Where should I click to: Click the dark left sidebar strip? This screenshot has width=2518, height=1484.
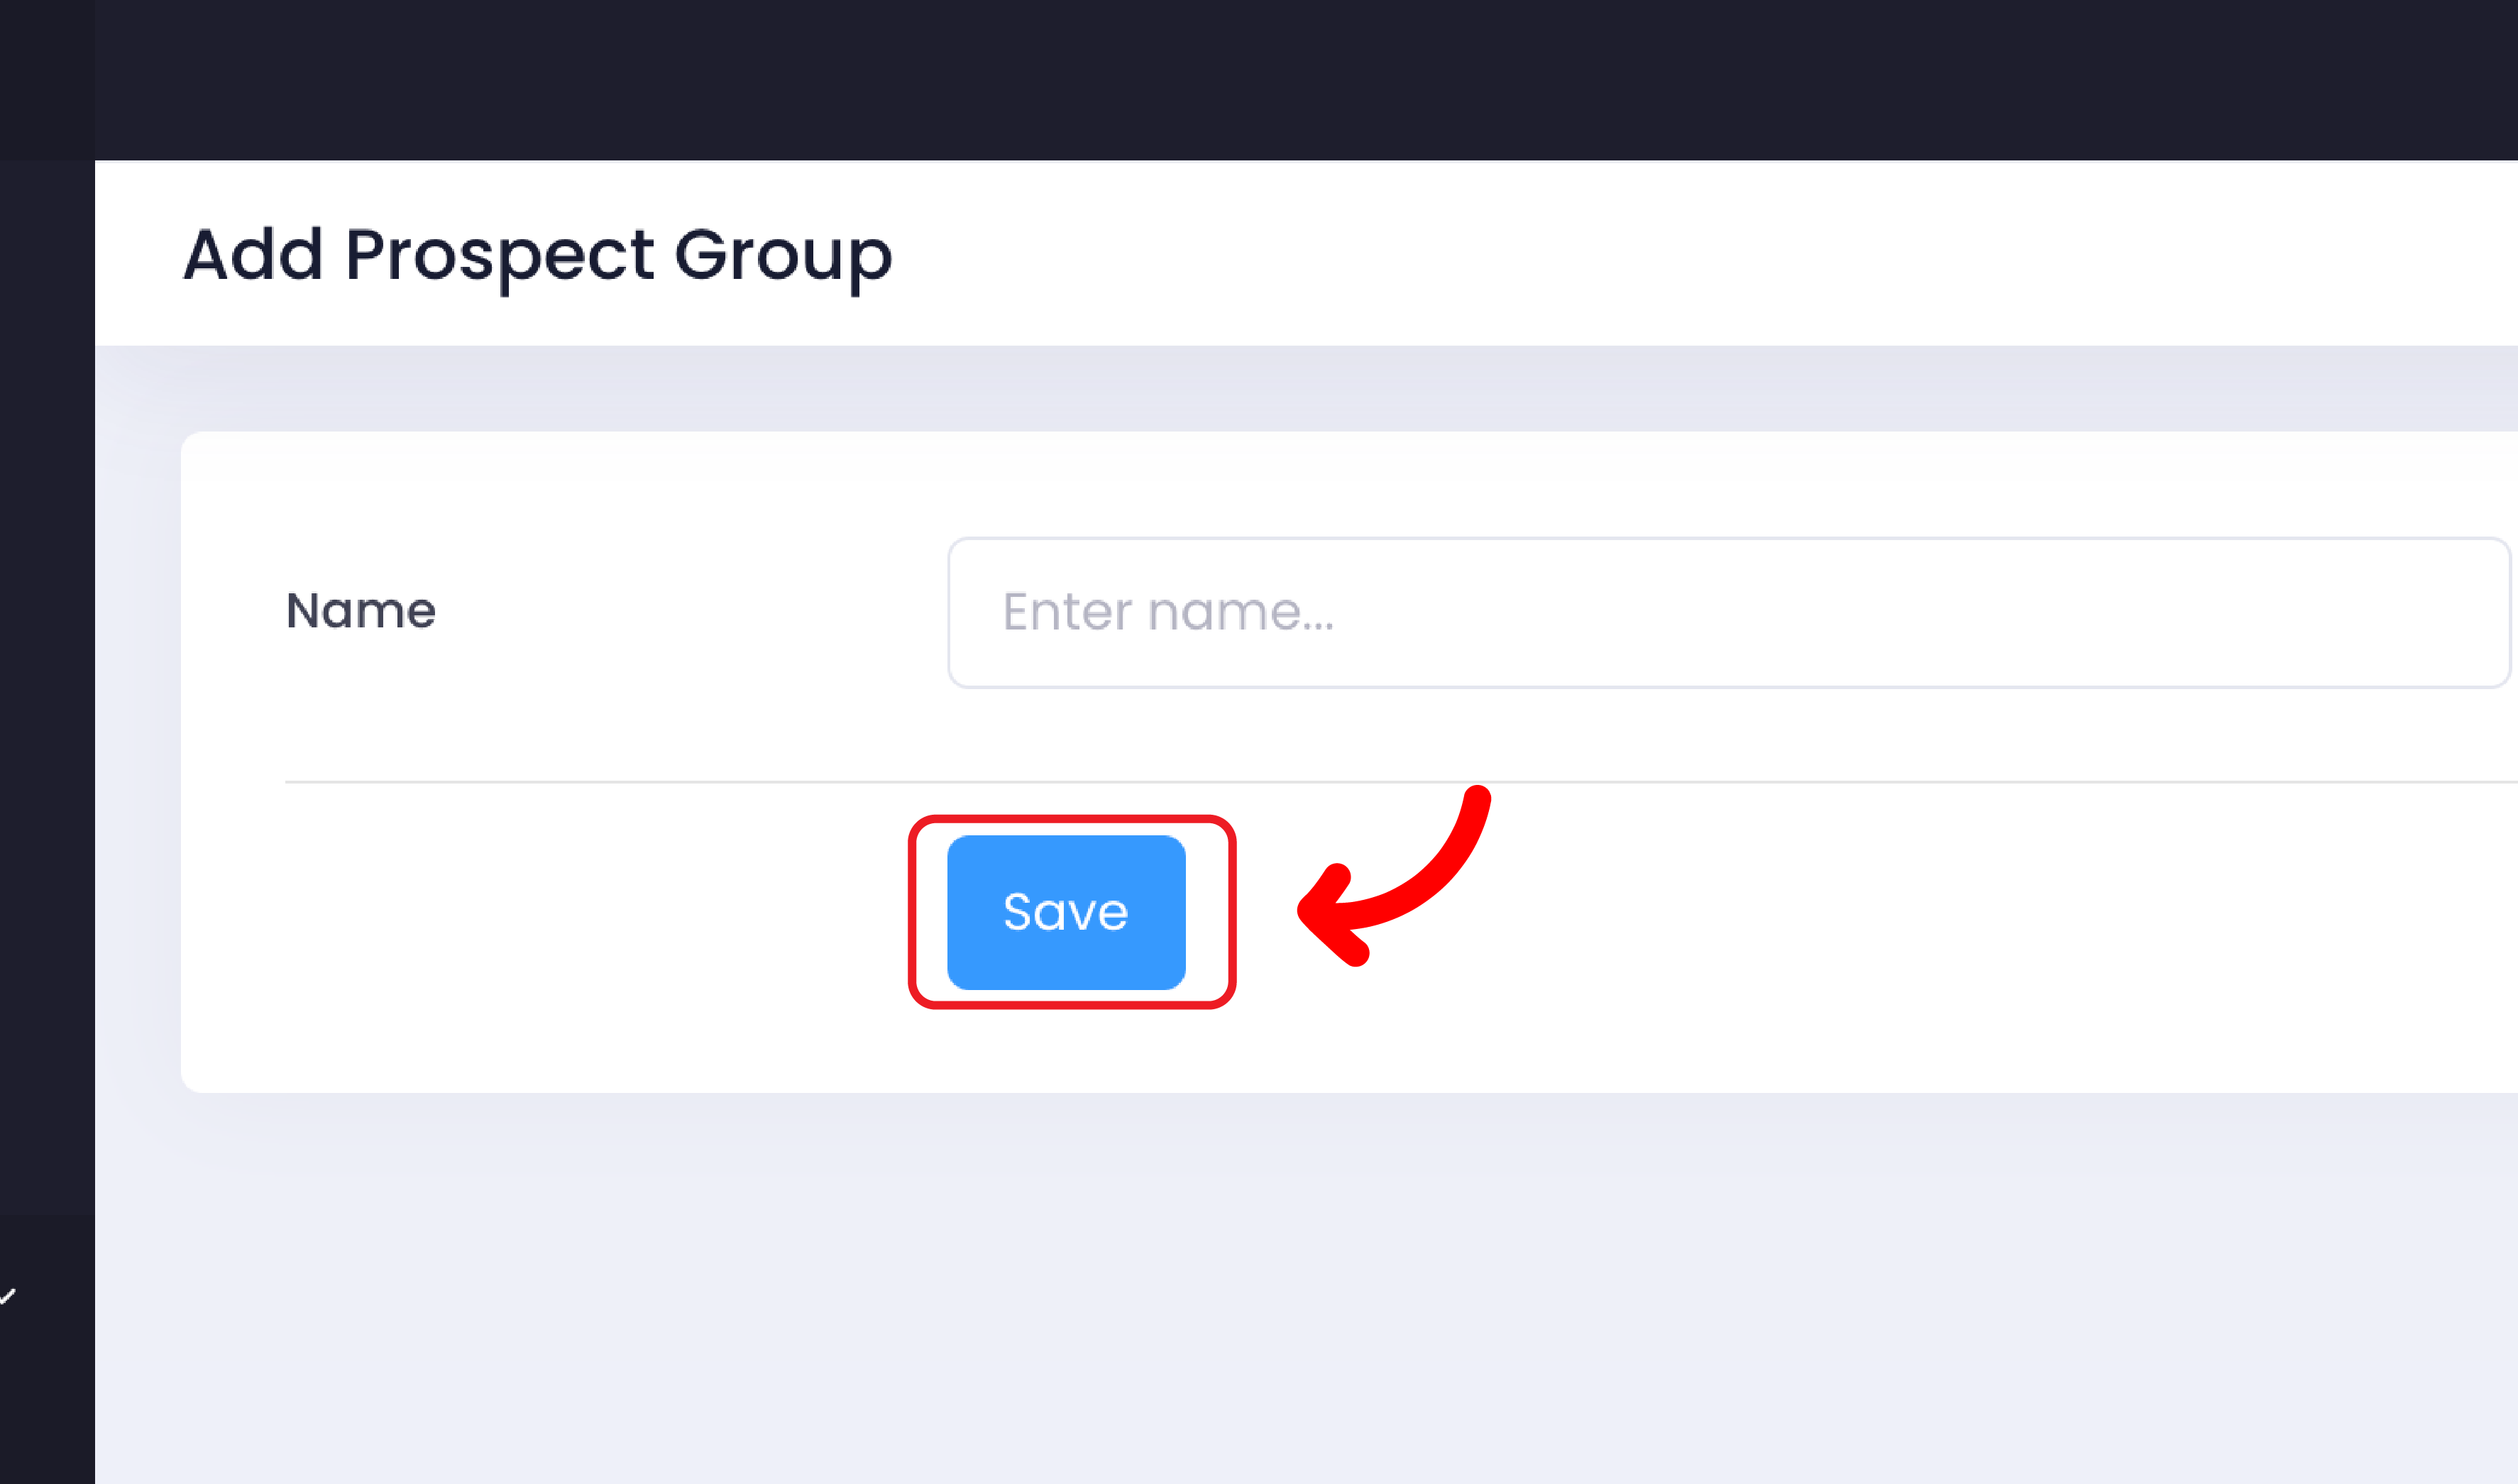coord(47,700)
